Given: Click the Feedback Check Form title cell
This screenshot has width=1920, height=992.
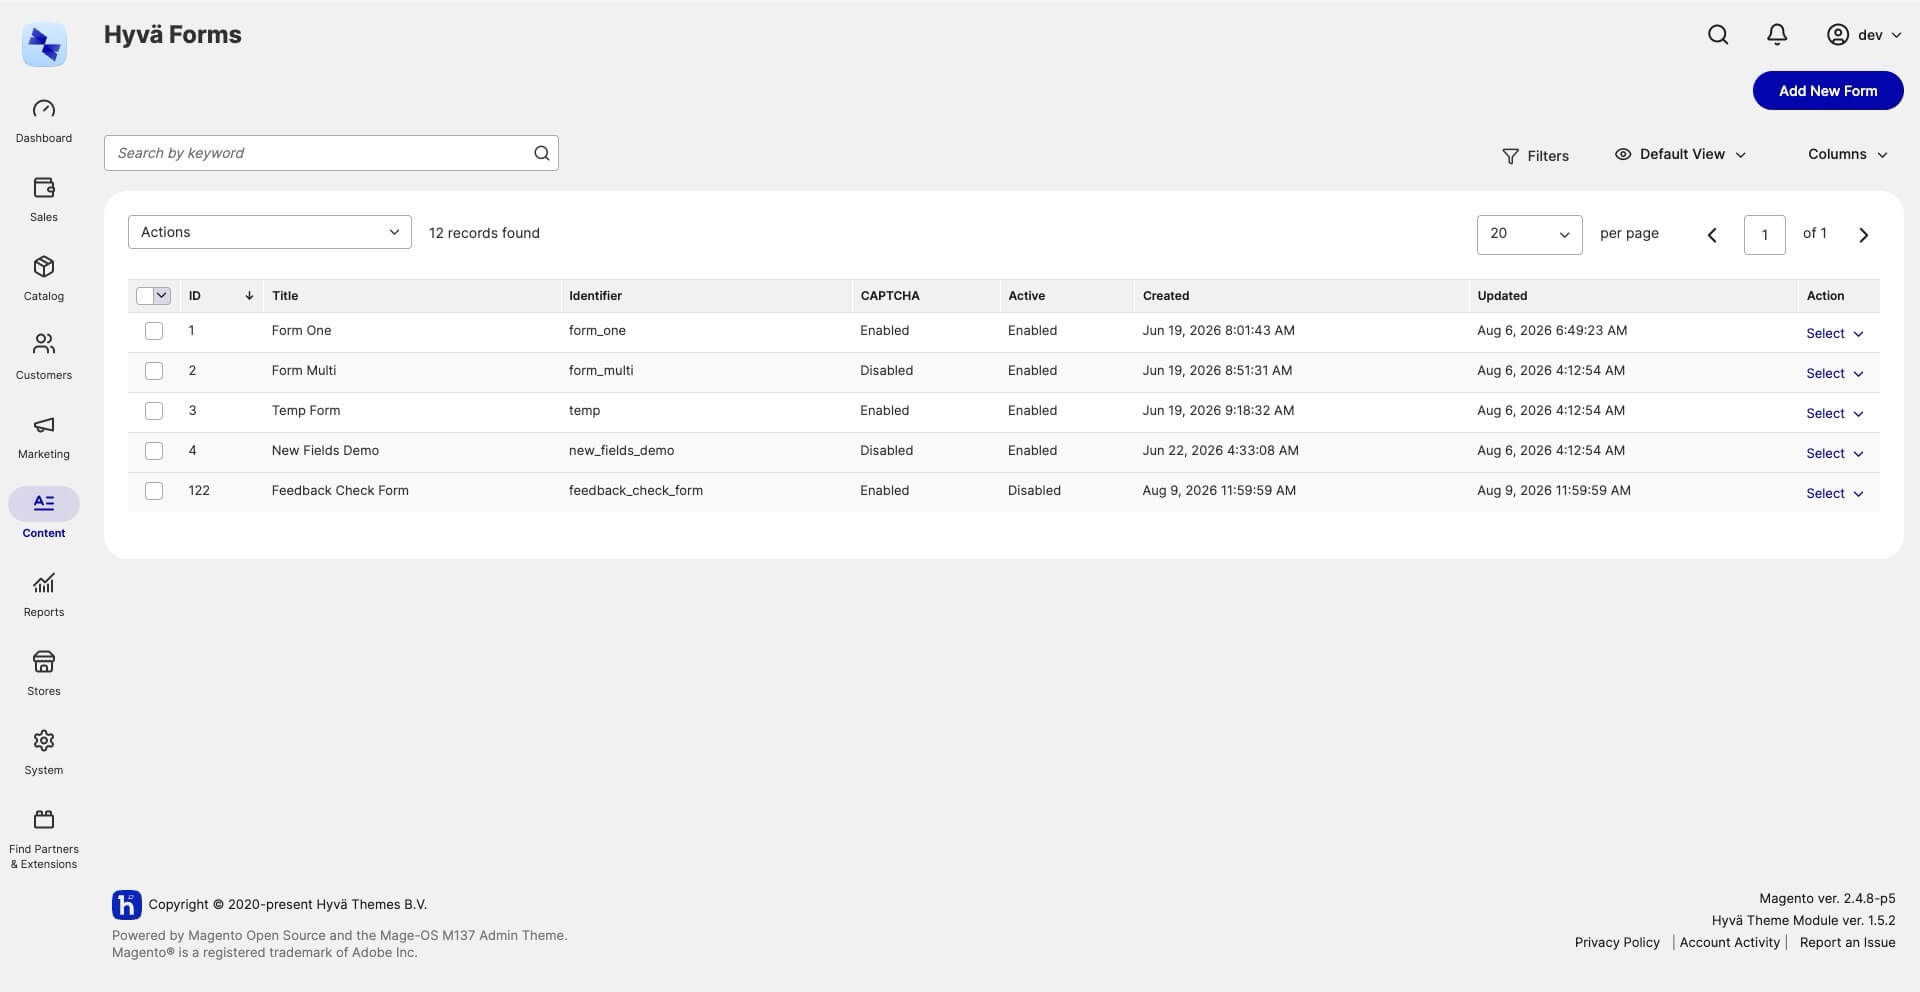Looking at the screenshot, I should (x=340, y=491).
